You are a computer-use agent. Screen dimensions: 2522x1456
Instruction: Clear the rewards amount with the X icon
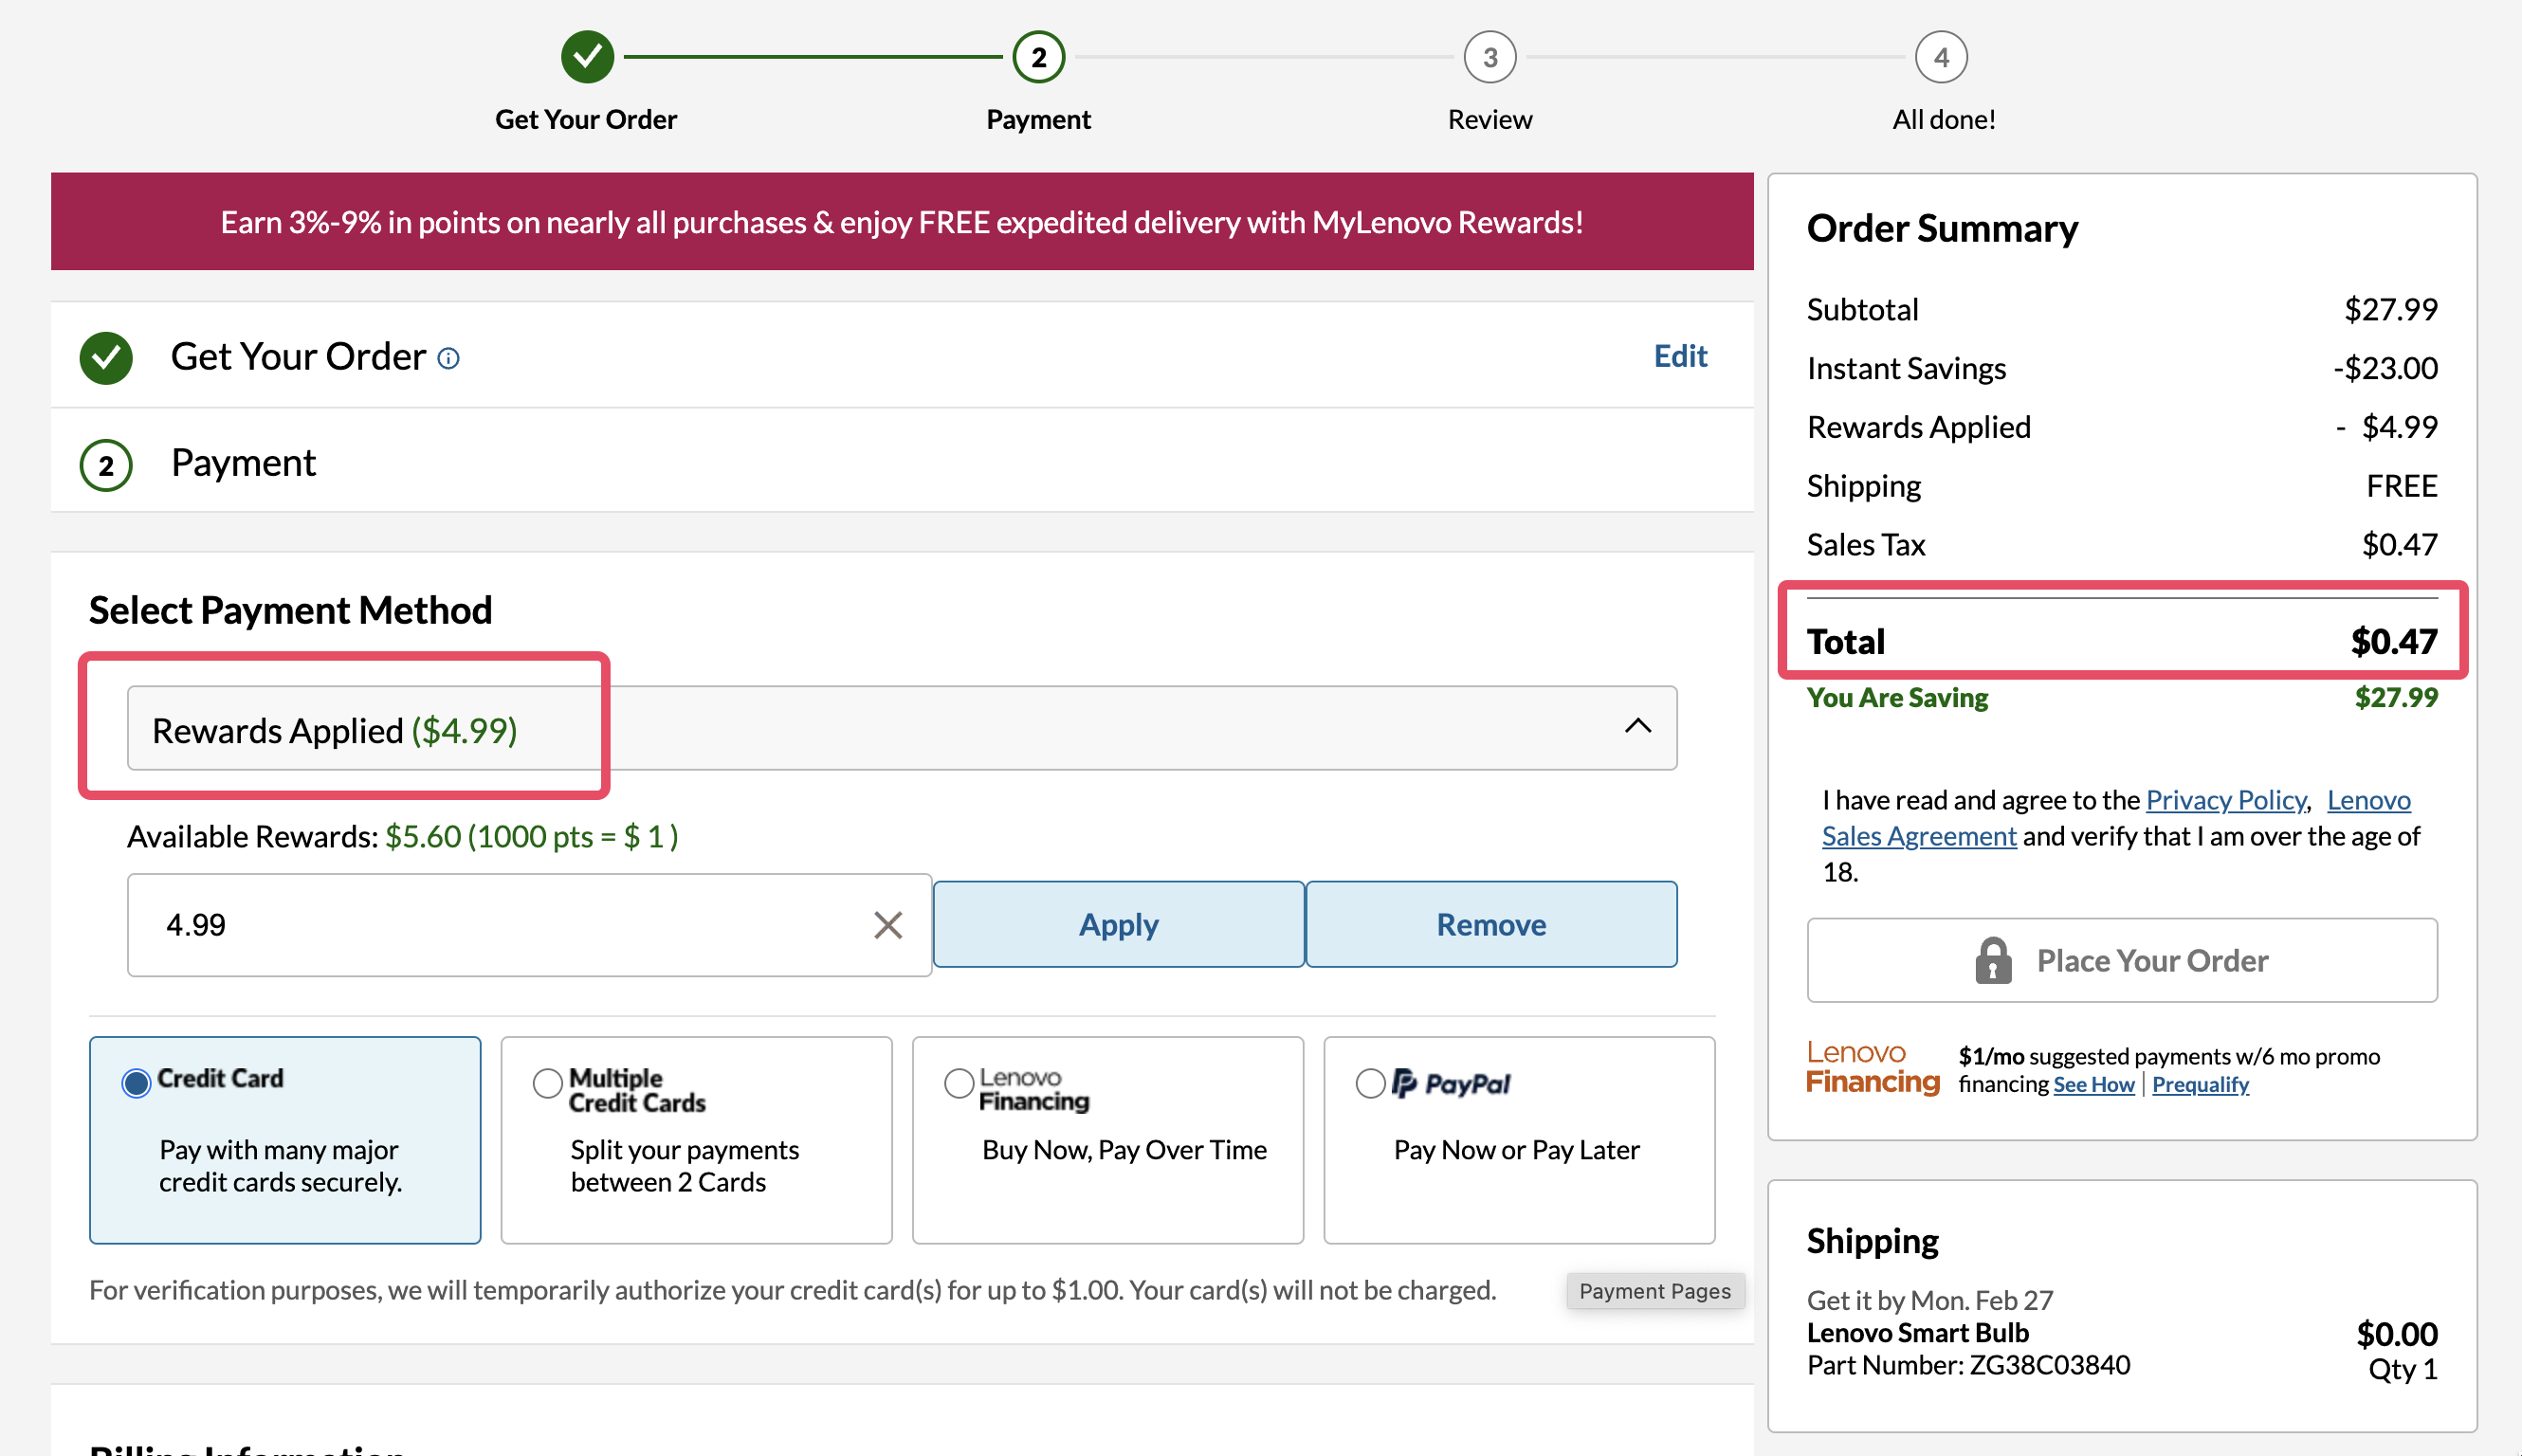[x=887, y=925]
